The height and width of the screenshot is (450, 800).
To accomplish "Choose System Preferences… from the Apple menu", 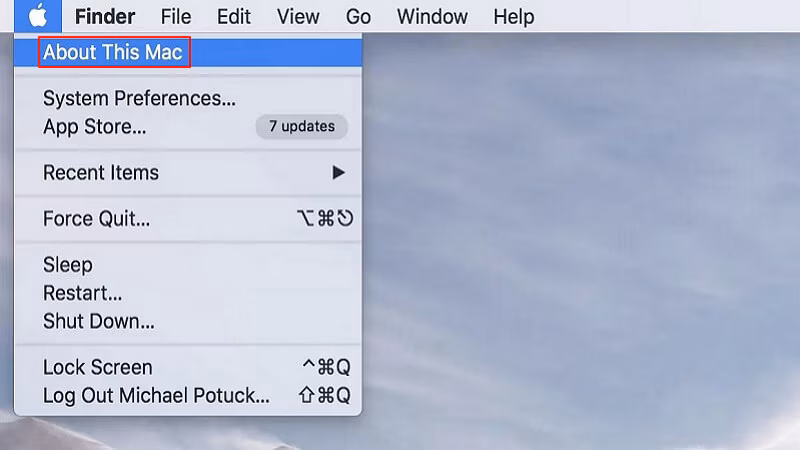I will coord(188,98).
